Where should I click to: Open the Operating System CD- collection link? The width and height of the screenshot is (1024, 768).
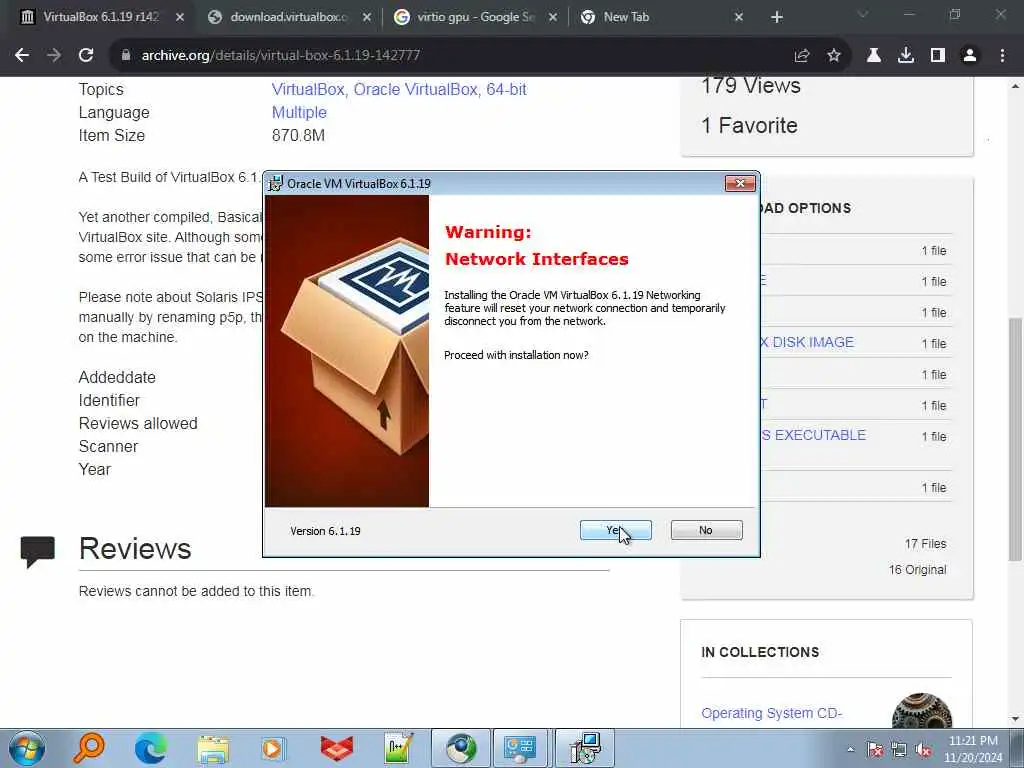[771, 713]
